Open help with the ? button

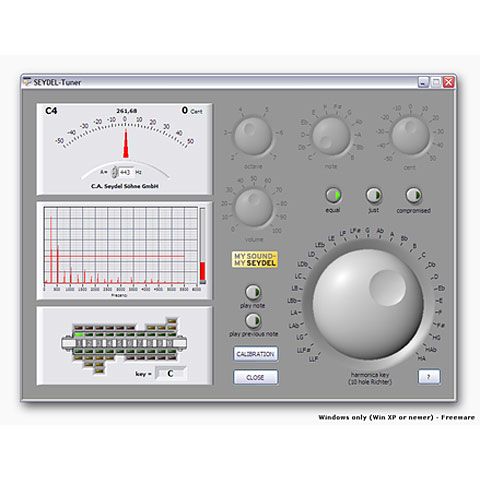click(429, 377)
